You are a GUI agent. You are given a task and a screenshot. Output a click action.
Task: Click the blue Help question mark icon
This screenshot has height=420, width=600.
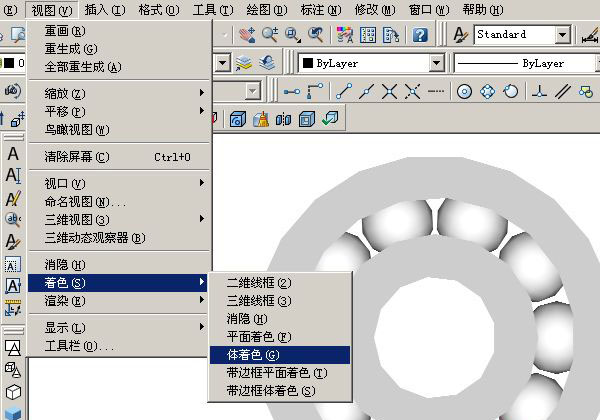[420, 35]
